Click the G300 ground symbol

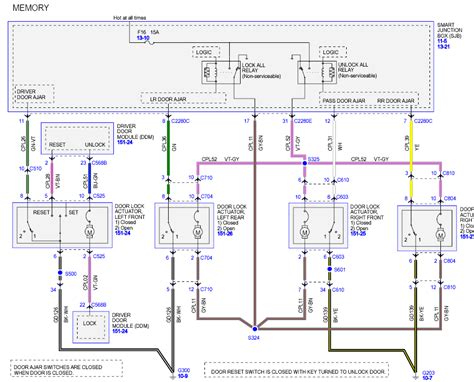coord(173,376)
